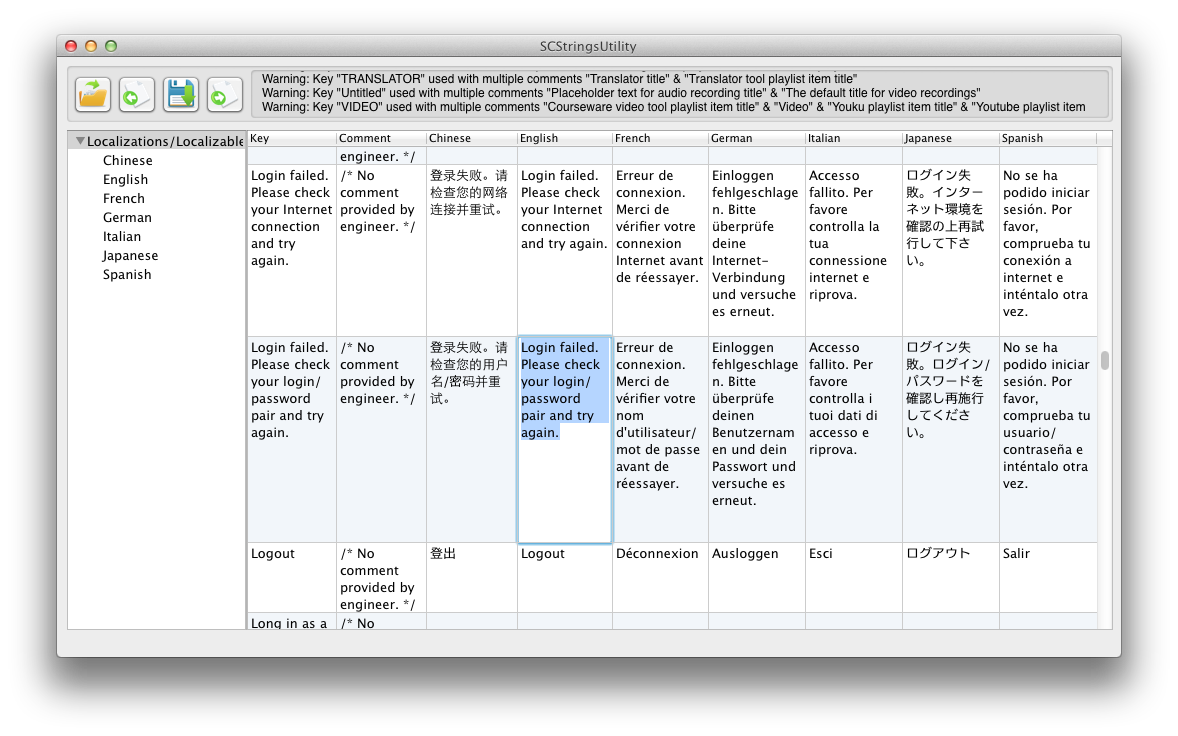Click the TRANSLATOR key warning line

pos(559,79)
